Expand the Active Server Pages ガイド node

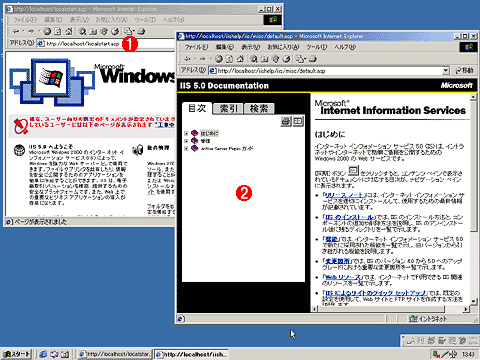tap(186, 148)
